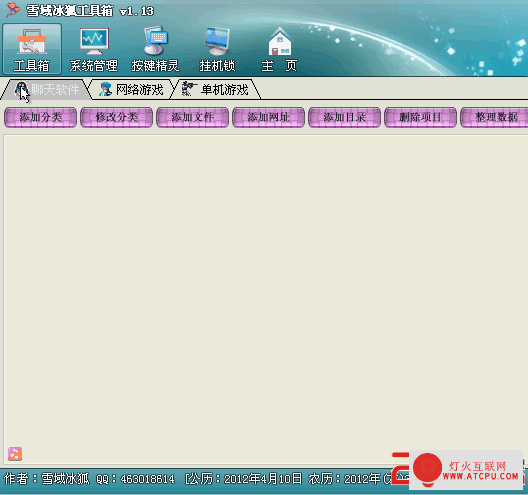The height and width of the screenshot is (495, 528).
Task: Click the 添加分类 button
Action: click(40, 117)
